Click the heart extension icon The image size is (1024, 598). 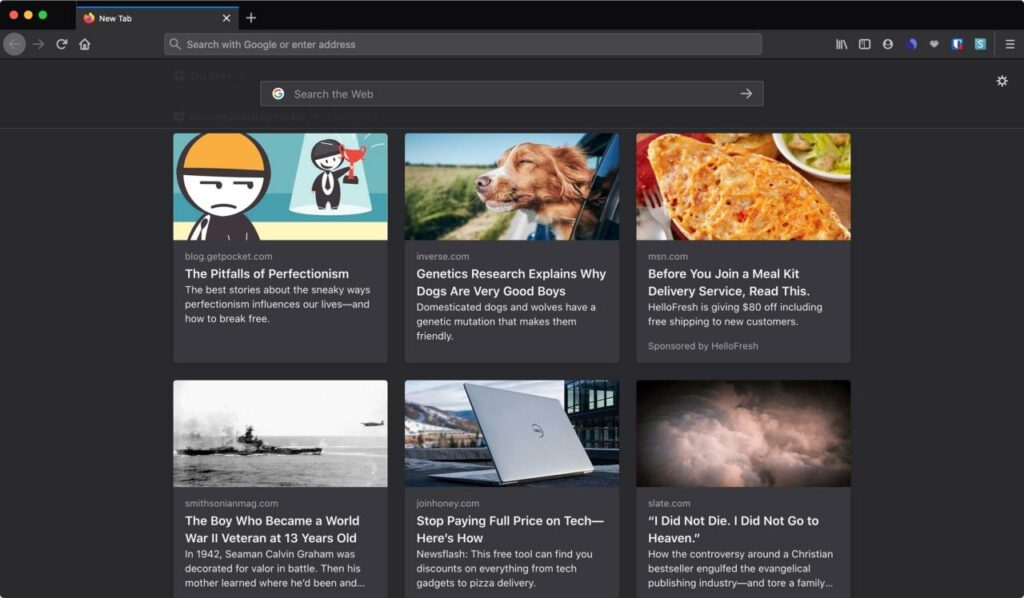[934, 44]
